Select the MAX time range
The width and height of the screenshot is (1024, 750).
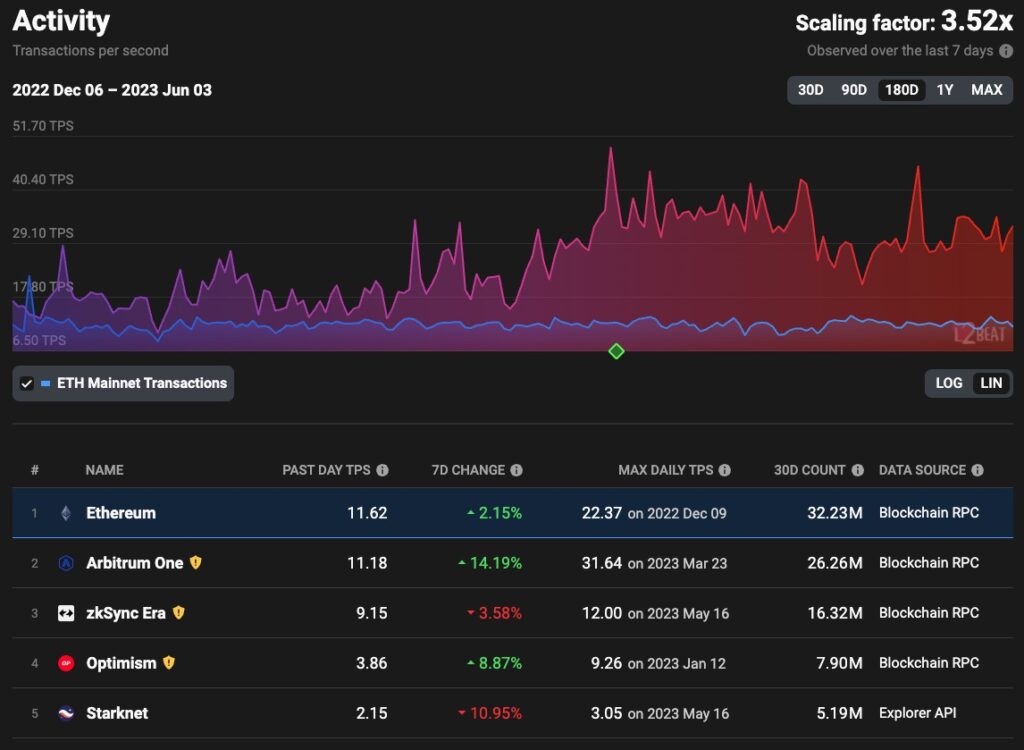(986, 90)
